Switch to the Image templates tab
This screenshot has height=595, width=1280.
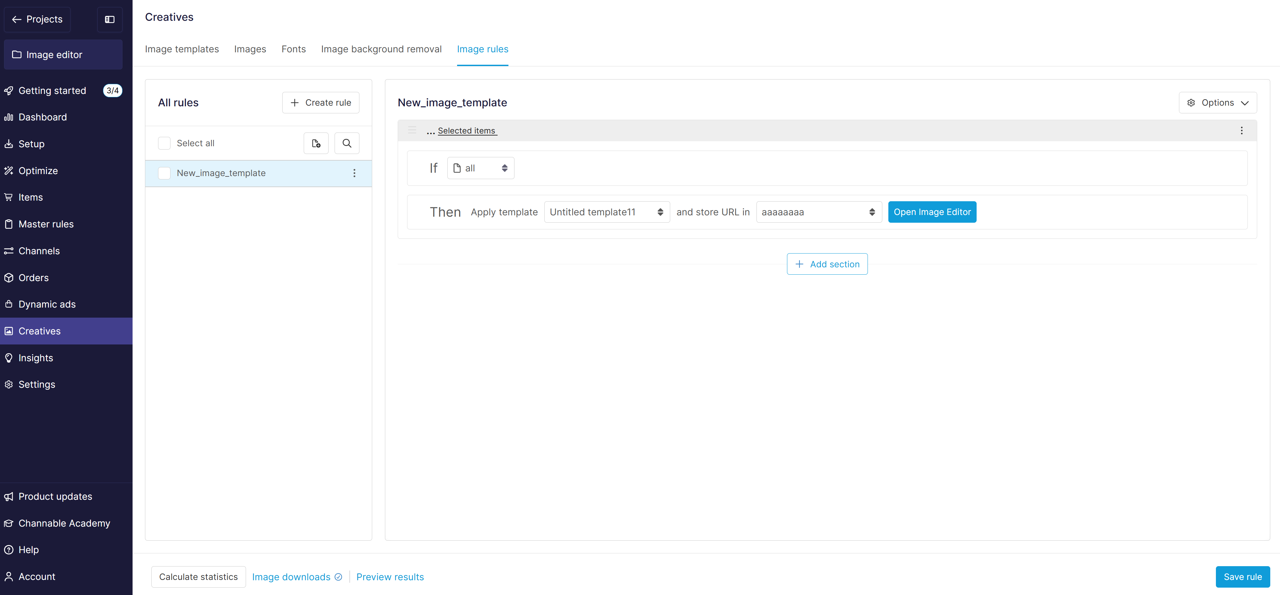tap(182, 49)
